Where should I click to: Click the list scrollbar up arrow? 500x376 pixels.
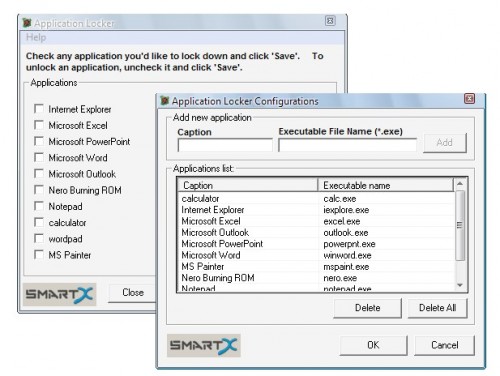(x=460, y=184)
